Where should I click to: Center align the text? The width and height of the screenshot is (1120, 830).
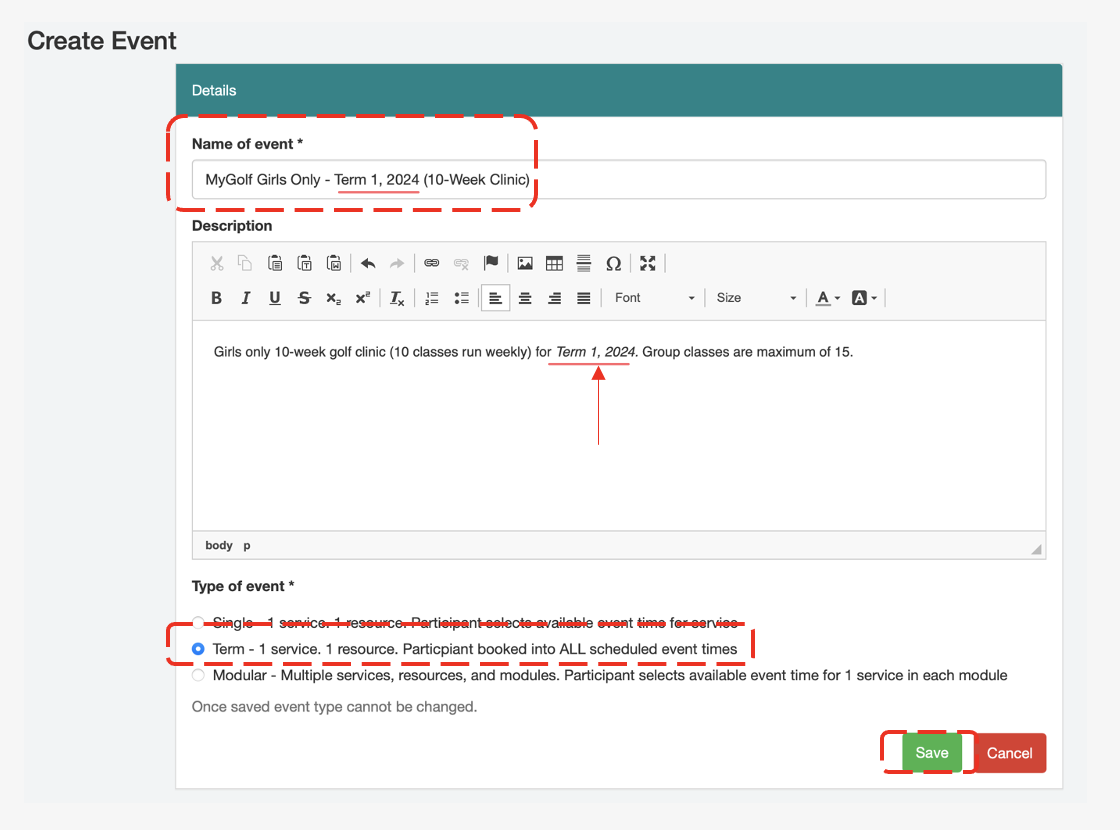(x=525, y=298)
